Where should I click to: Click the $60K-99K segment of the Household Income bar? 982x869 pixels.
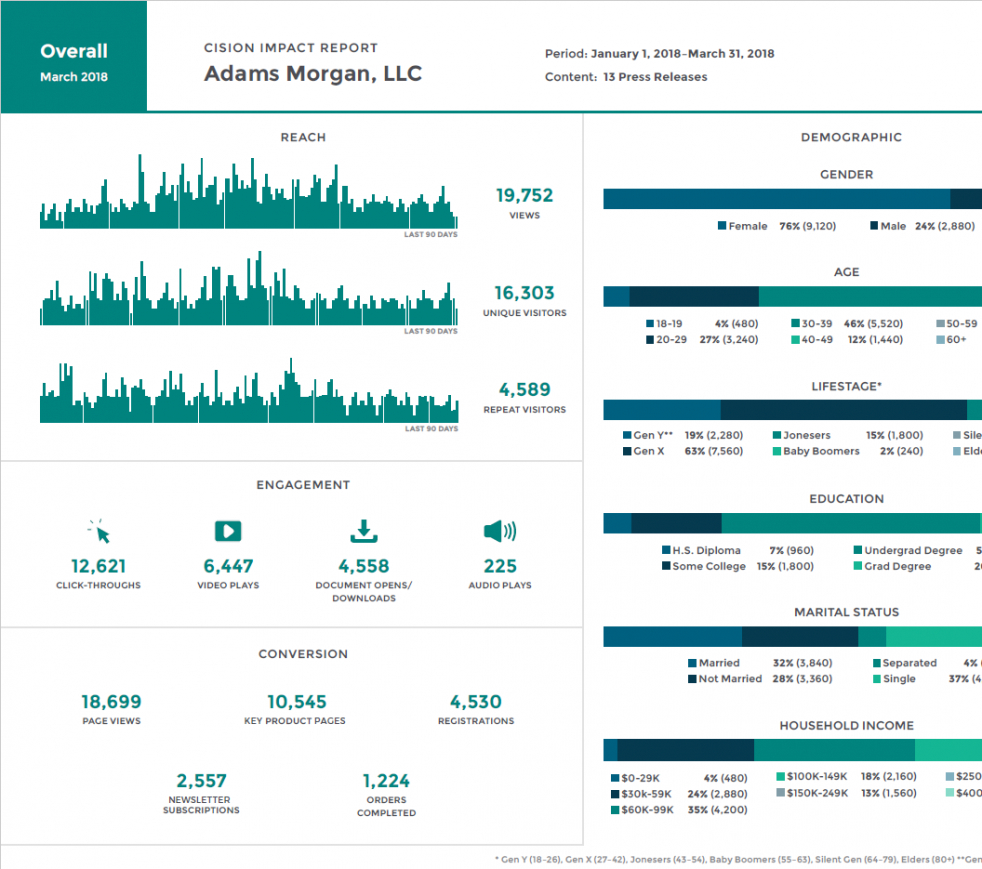[834, 749]
